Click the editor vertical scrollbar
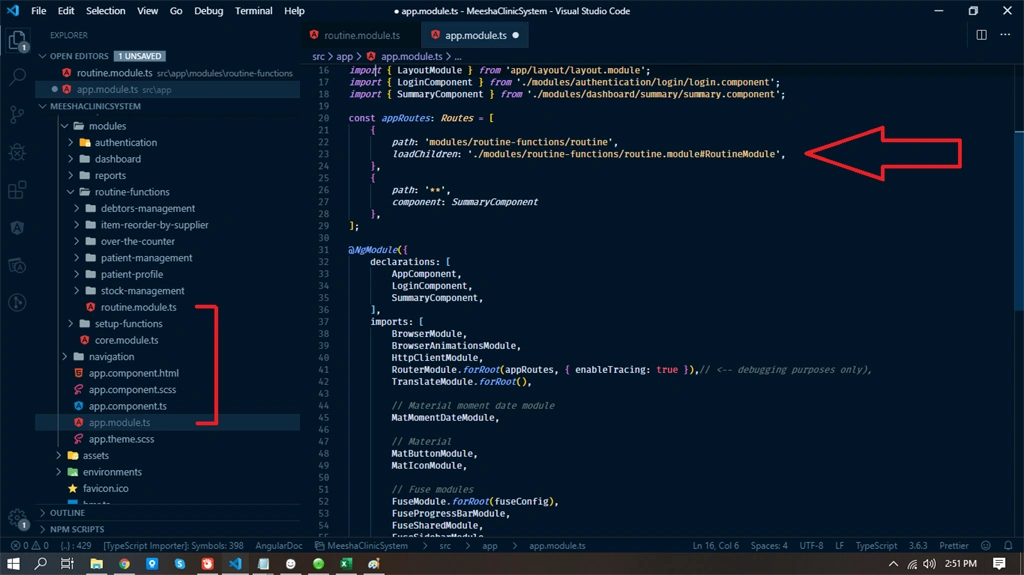The height and width of the screenshot is (575, 1024). pos(1019,222)
